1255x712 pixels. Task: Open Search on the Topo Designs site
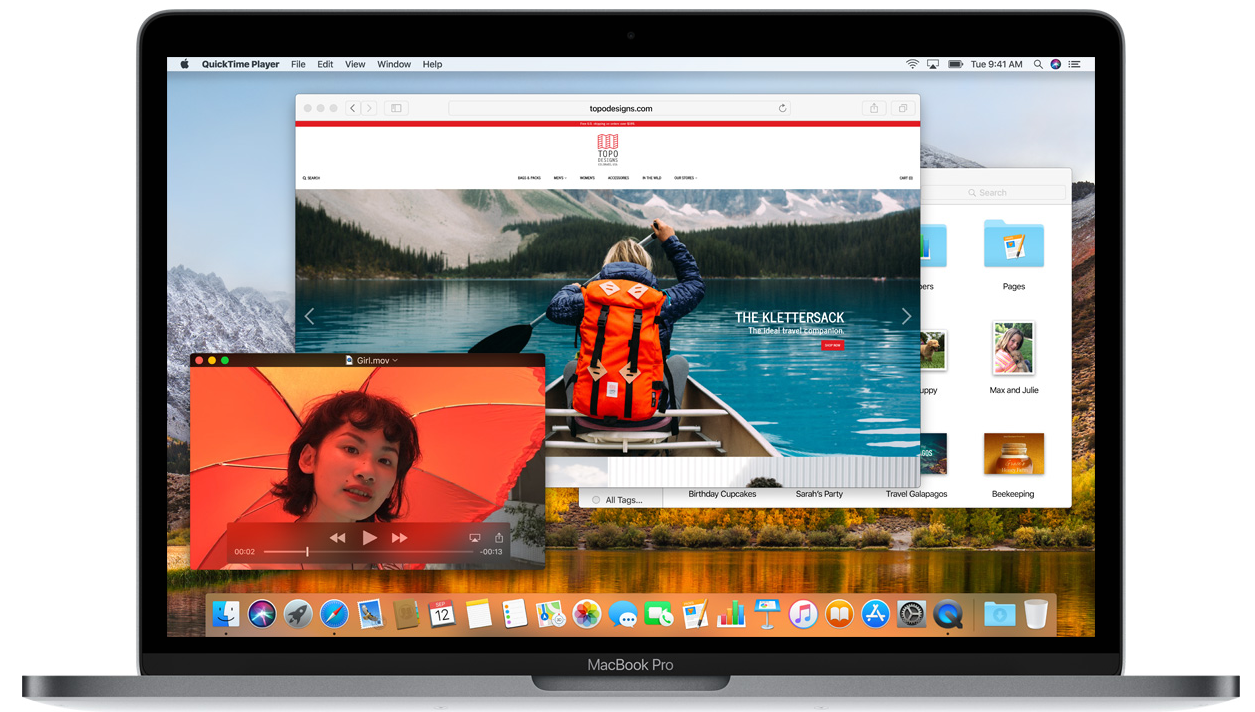point(311,178)
